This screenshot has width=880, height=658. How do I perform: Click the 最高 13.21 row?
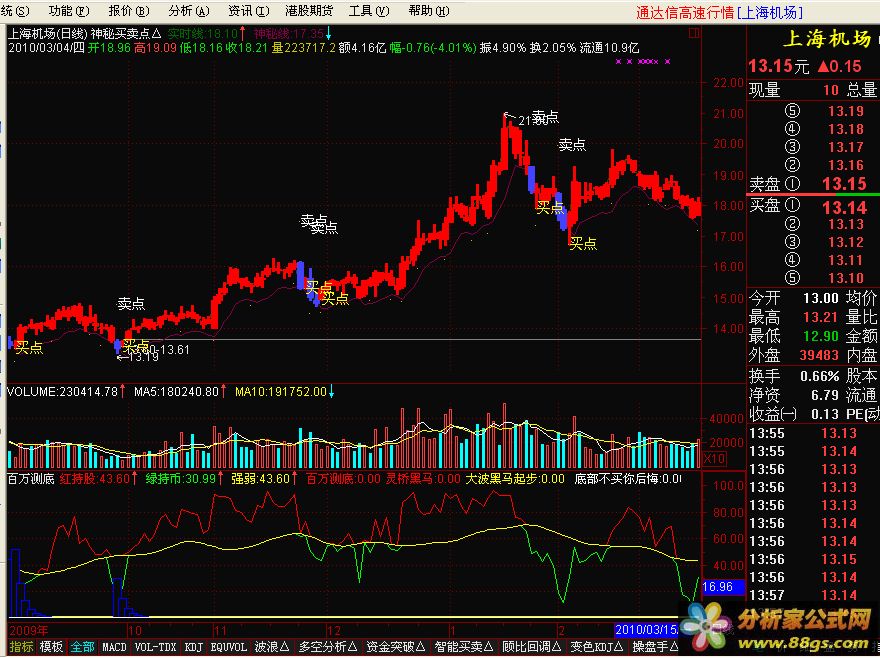794,317
